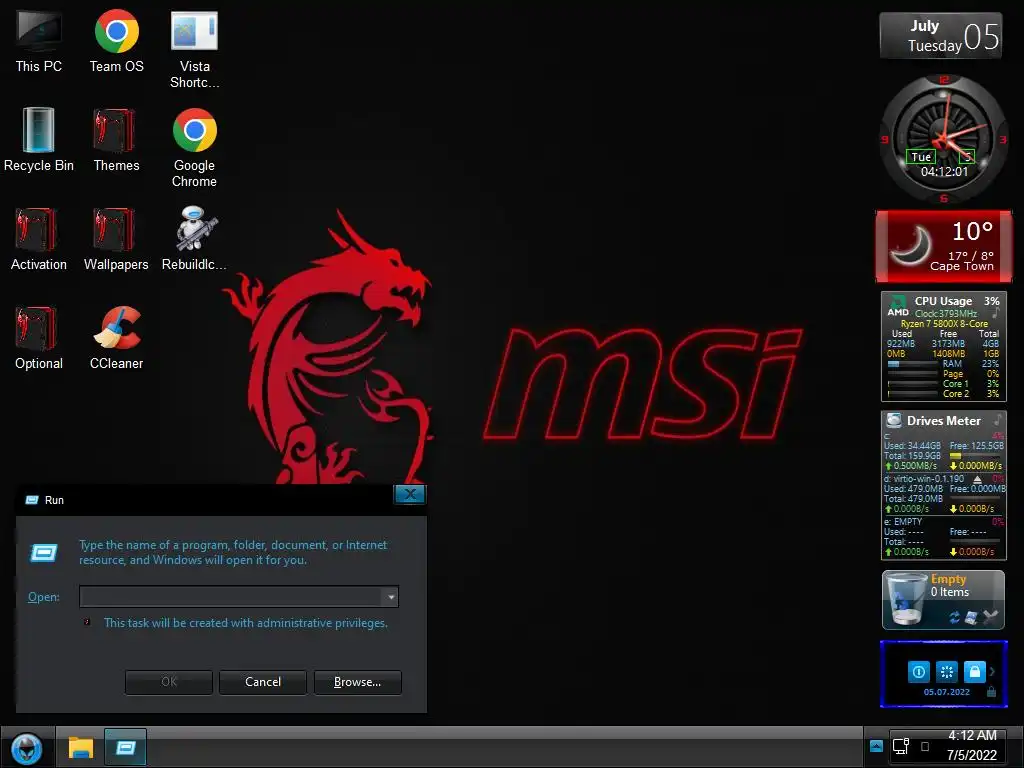This screenshot has width=1024, height=768.
Task: Click the Run taskbar button
Action: [x=125, y=748]
